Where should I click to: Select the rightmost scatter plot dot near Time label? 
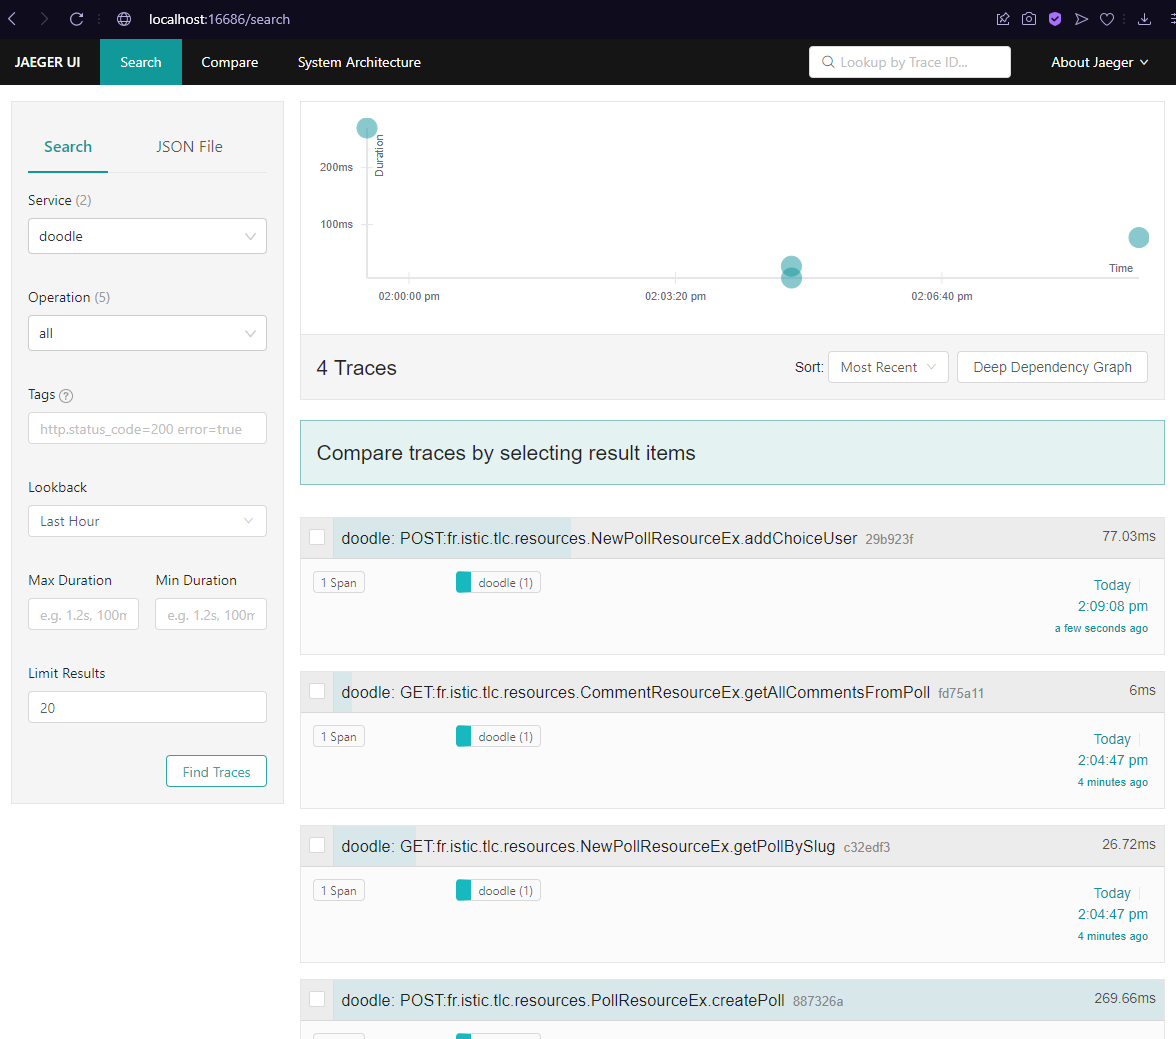(1138, 238)
